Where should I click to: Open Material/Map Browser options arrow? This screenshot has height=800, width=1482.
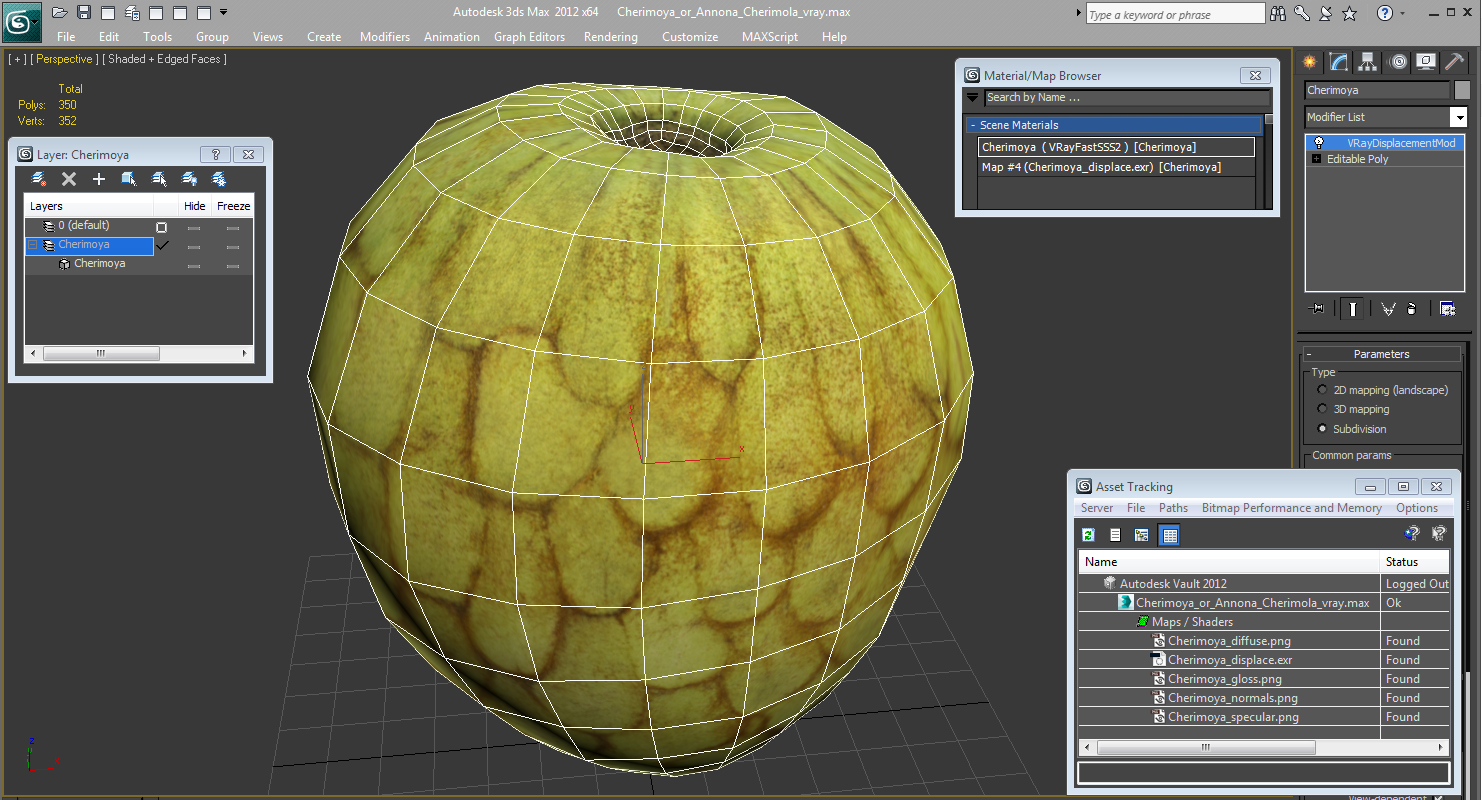972,98
